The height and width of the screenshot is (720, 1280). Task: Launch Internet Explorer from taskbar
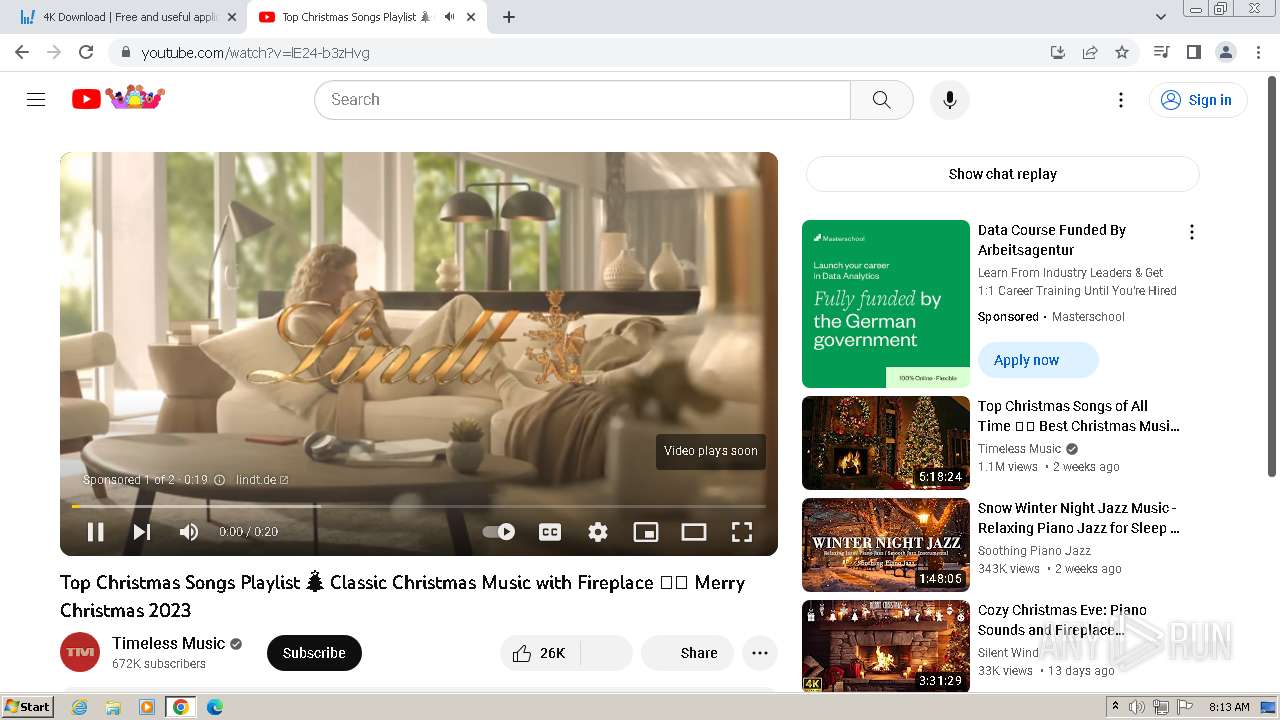(x=79, y=707)
